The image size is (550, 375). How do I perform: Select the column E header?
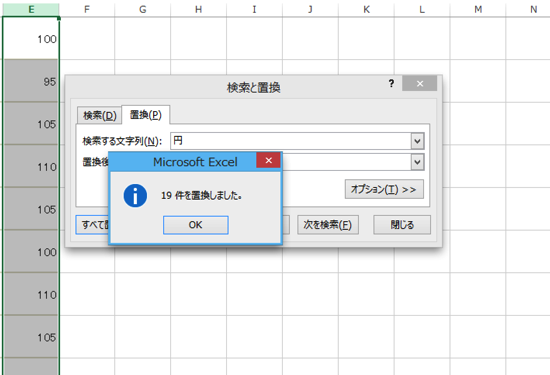pyautogui.click(x=31, y=9)
